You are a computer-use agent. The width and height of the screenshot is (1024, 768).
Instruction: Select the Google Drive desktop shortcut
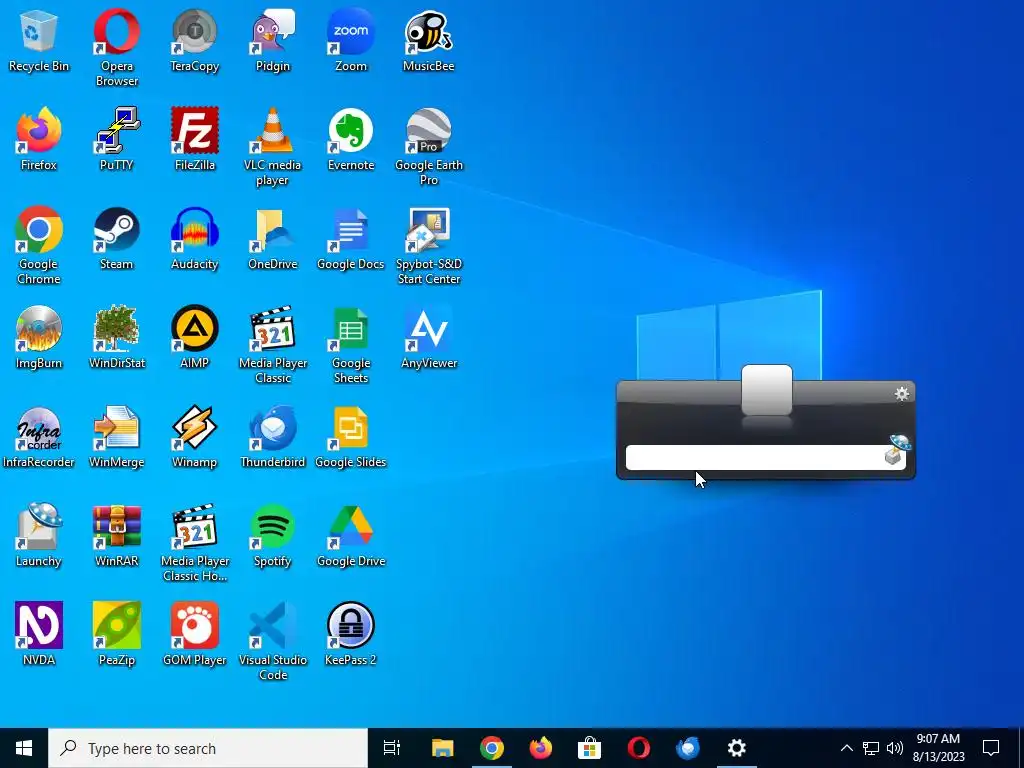(351, 536)
